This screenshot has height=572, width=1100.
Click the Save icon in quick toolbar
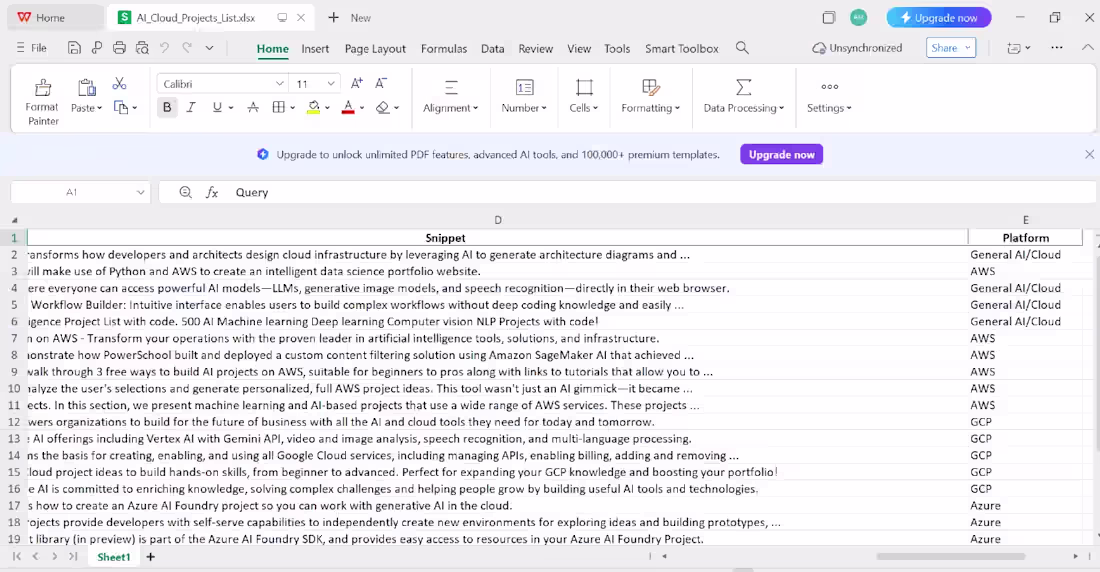click(x=74, y=48)
